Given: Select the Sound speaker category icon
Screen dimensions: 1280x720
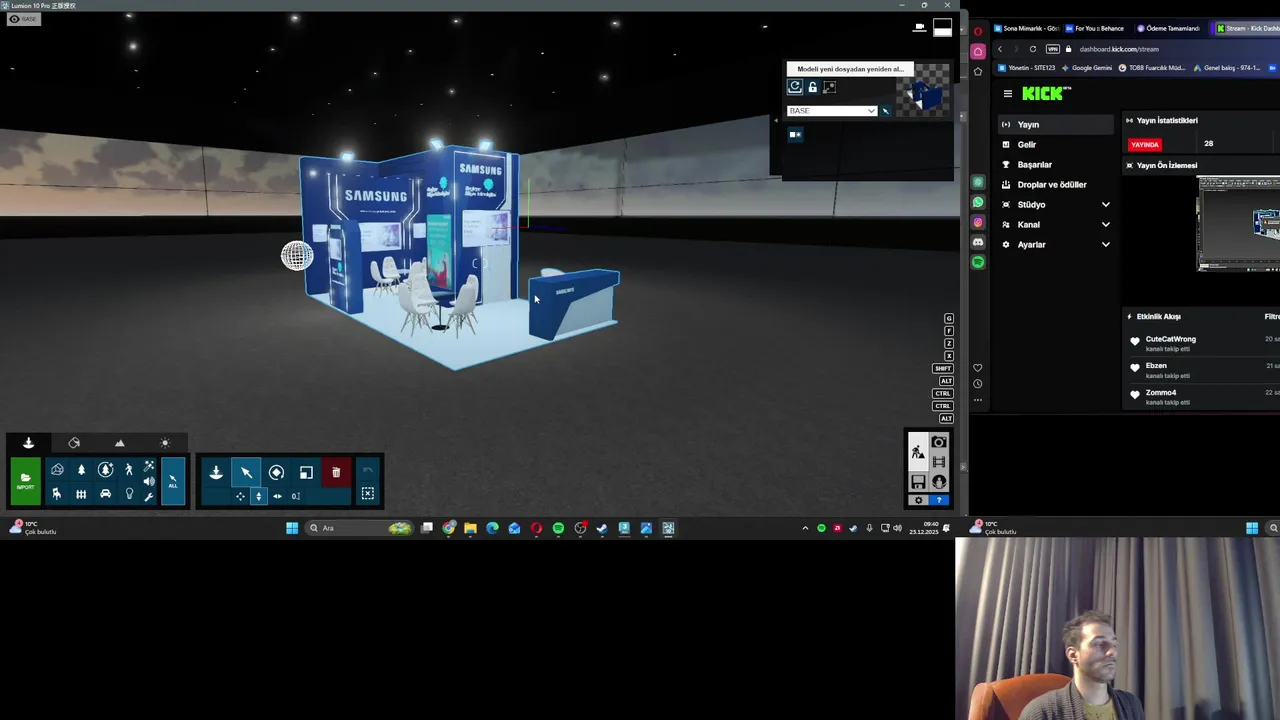Looking at the screenshot, I should (149, 481).
